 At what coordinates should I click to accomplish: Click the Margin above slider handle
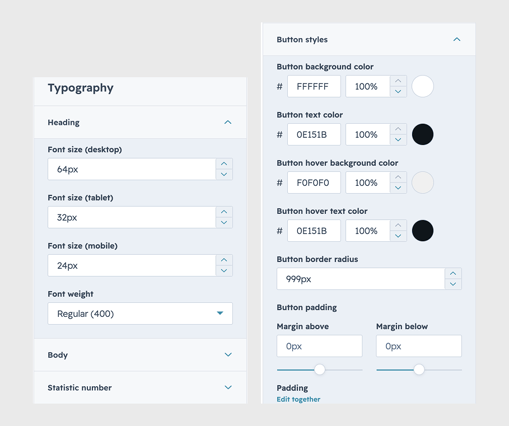click(x=319, y=369)
